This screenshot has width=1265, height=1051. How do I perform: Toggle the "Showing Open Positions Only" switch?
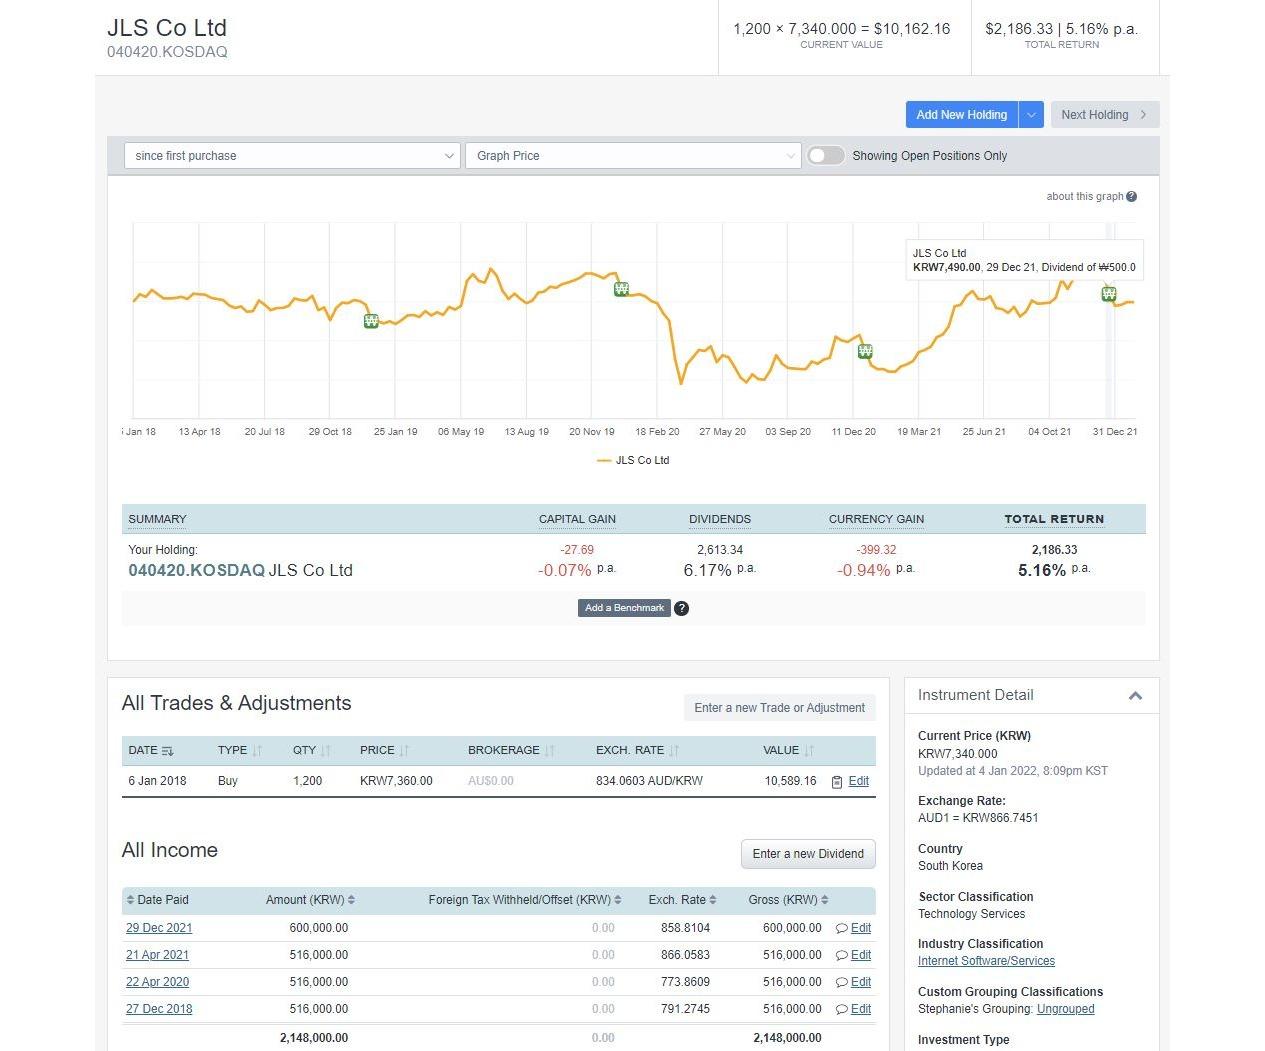[826, 156]
